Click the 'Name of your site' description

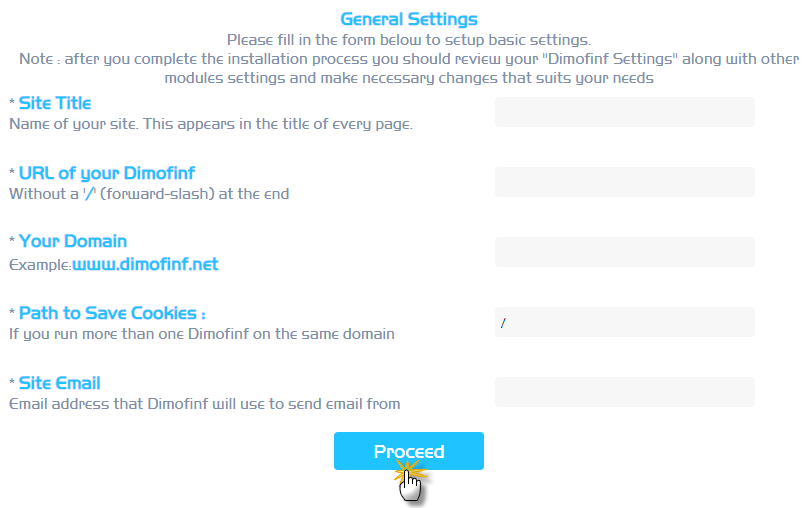click(x=211, y=124)
